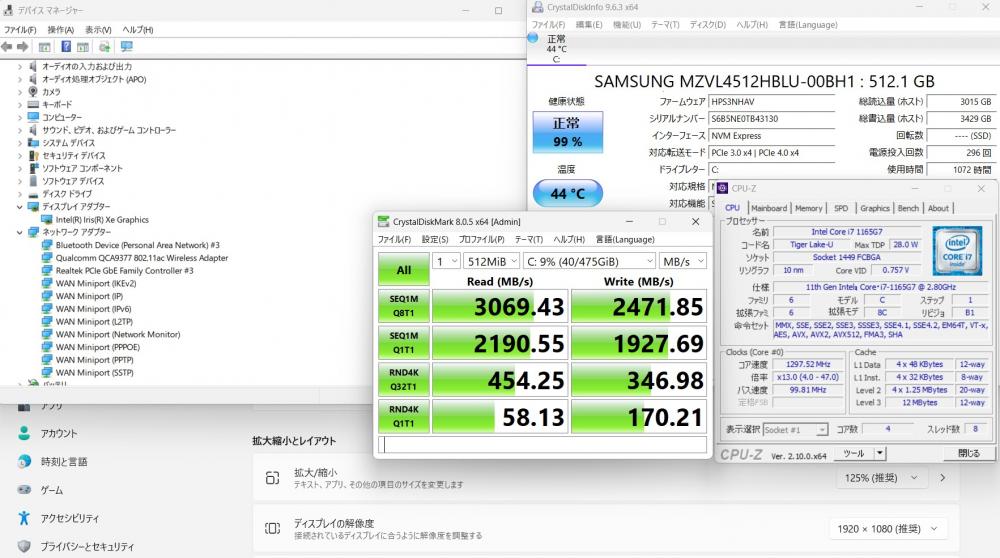This screenshot has height=558, width=1000.
Task: Click the arrow beside ツール in CPU-Z
Action: coord(880,453)
